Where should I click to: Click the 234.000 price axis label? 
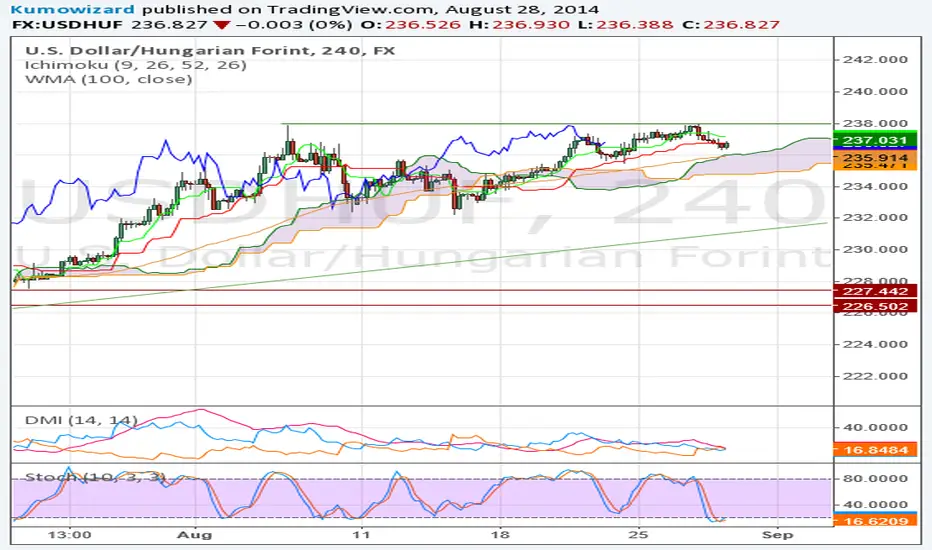pyautogui.click(x=876, y=186)
